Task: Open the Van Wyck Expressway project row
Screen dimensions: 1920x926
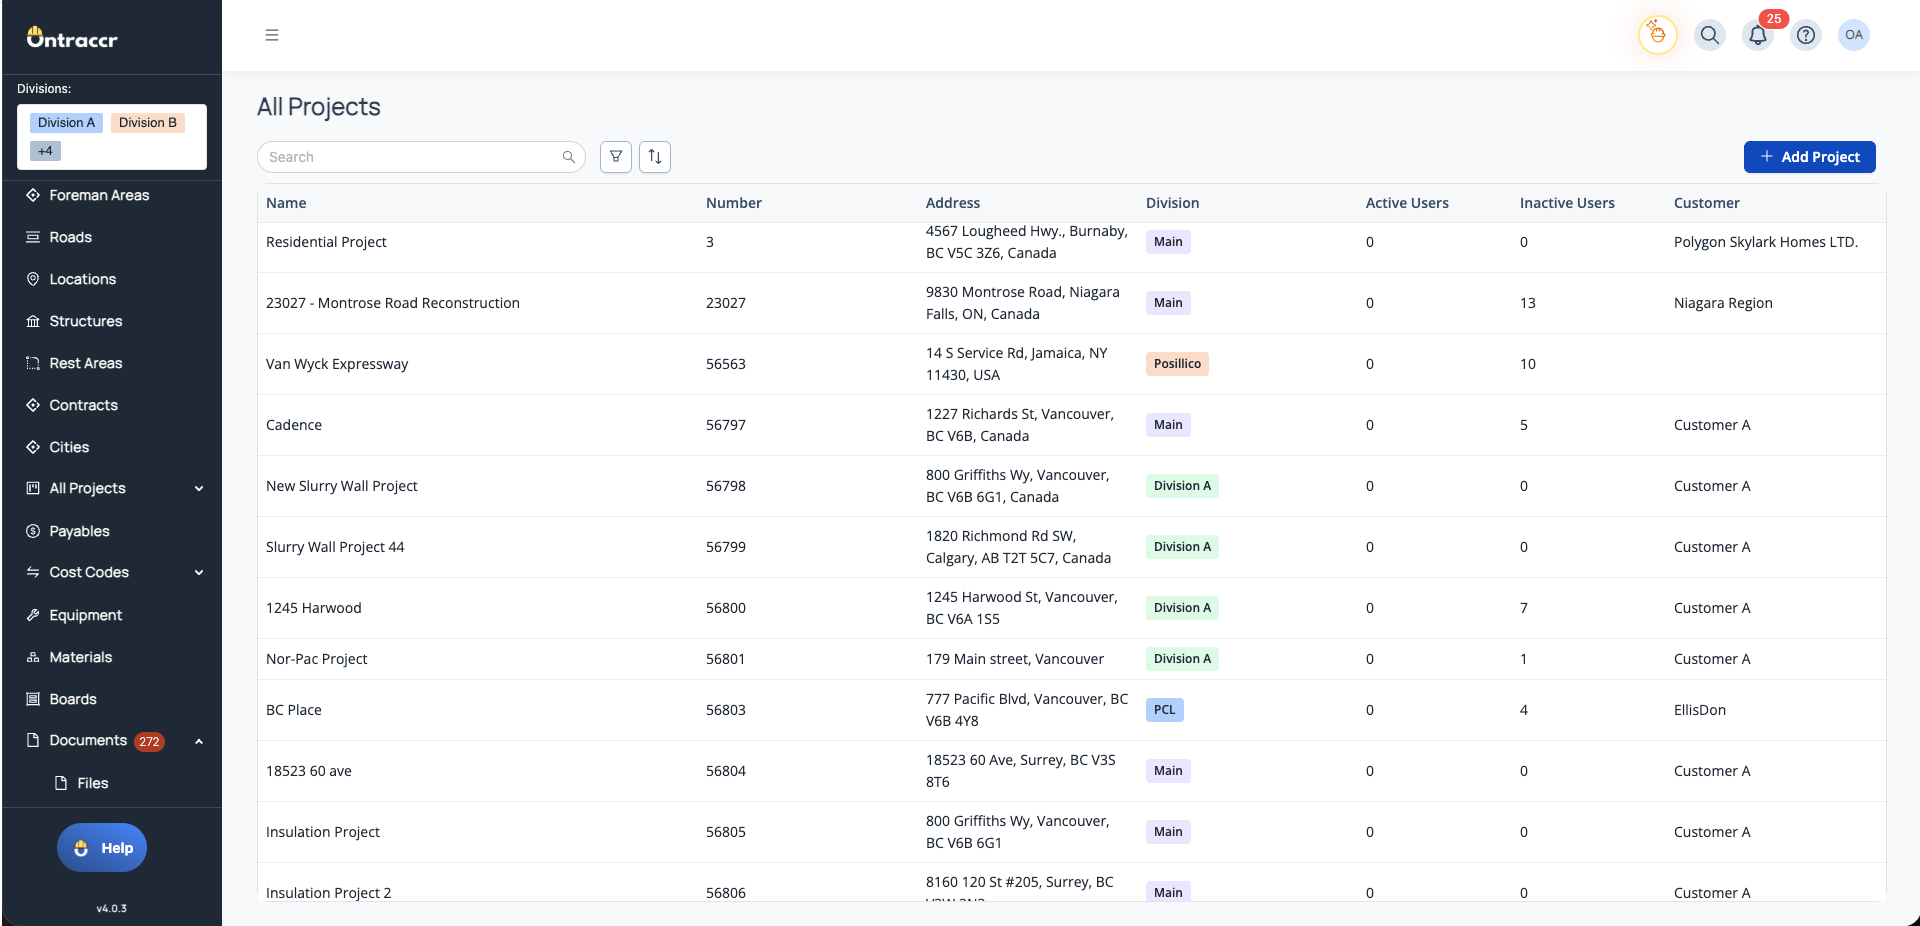Action: (337, 364)
